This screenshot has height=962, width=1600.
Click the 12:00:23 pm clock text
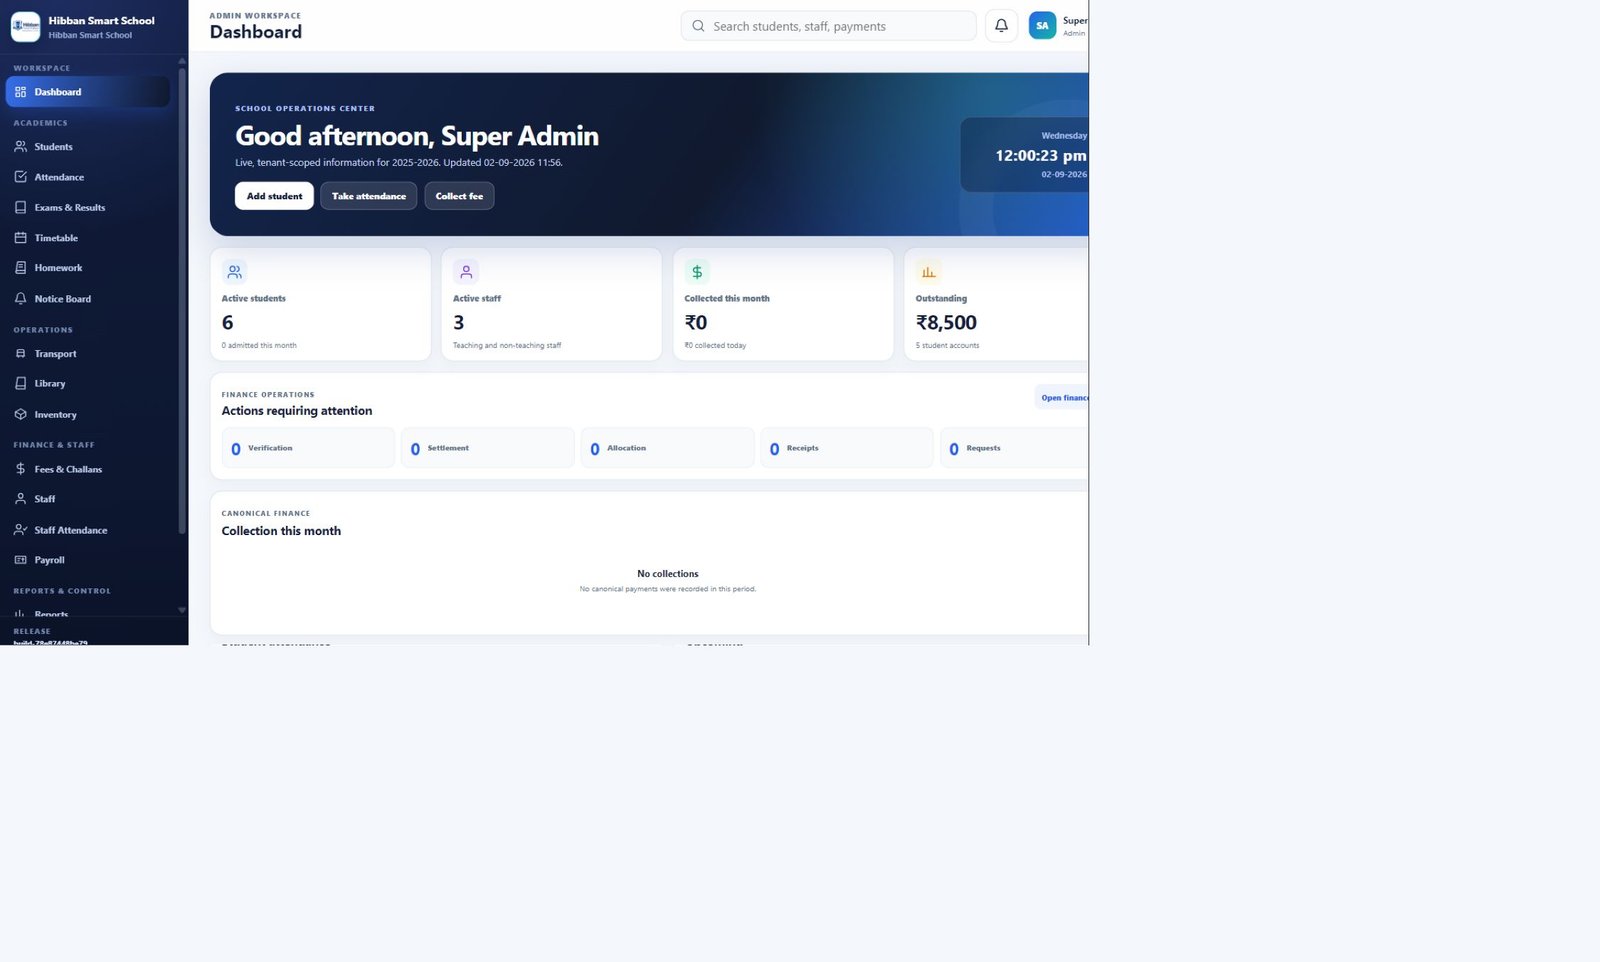1040,156
